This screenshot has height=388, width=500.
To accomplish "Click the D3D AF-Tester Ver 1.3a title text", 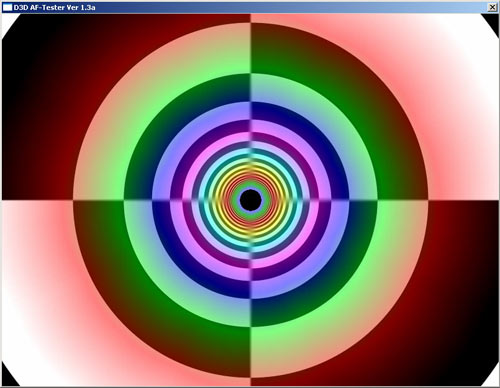I will point(54,7).
